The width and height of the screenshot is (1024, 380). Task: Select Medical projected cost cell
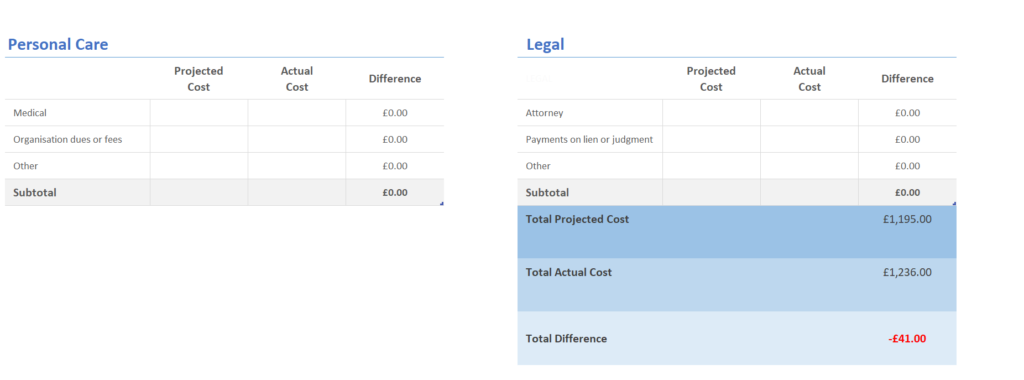[x=199, y=113]
